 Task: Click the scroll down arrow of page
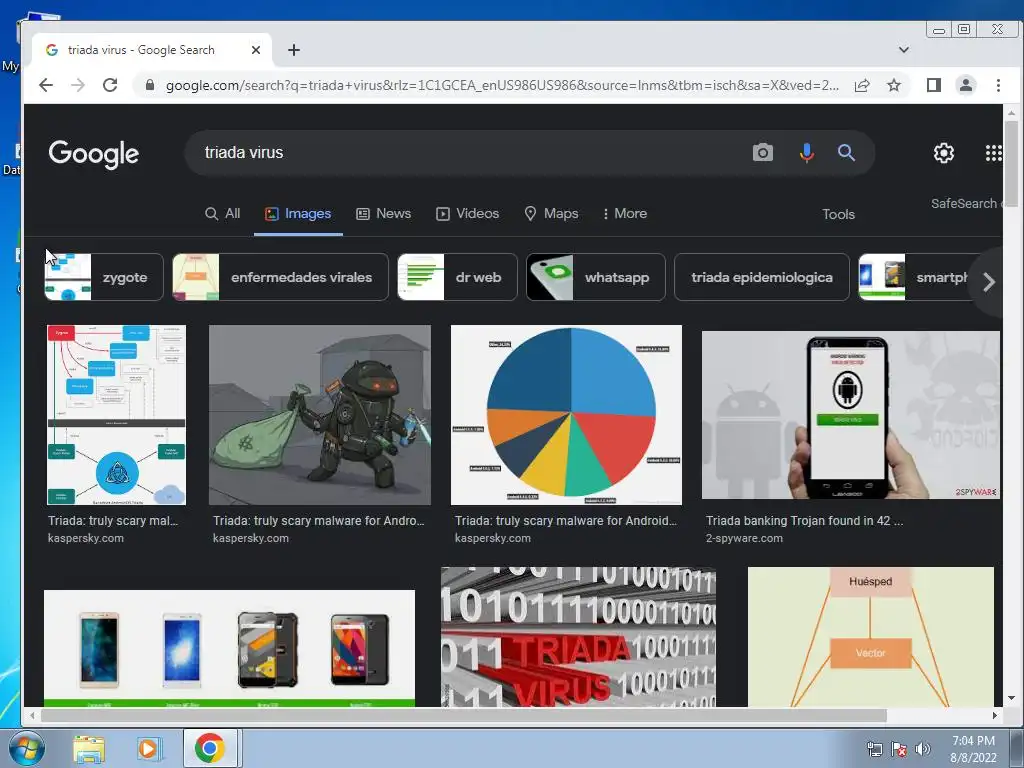[x=1011, y=698]
